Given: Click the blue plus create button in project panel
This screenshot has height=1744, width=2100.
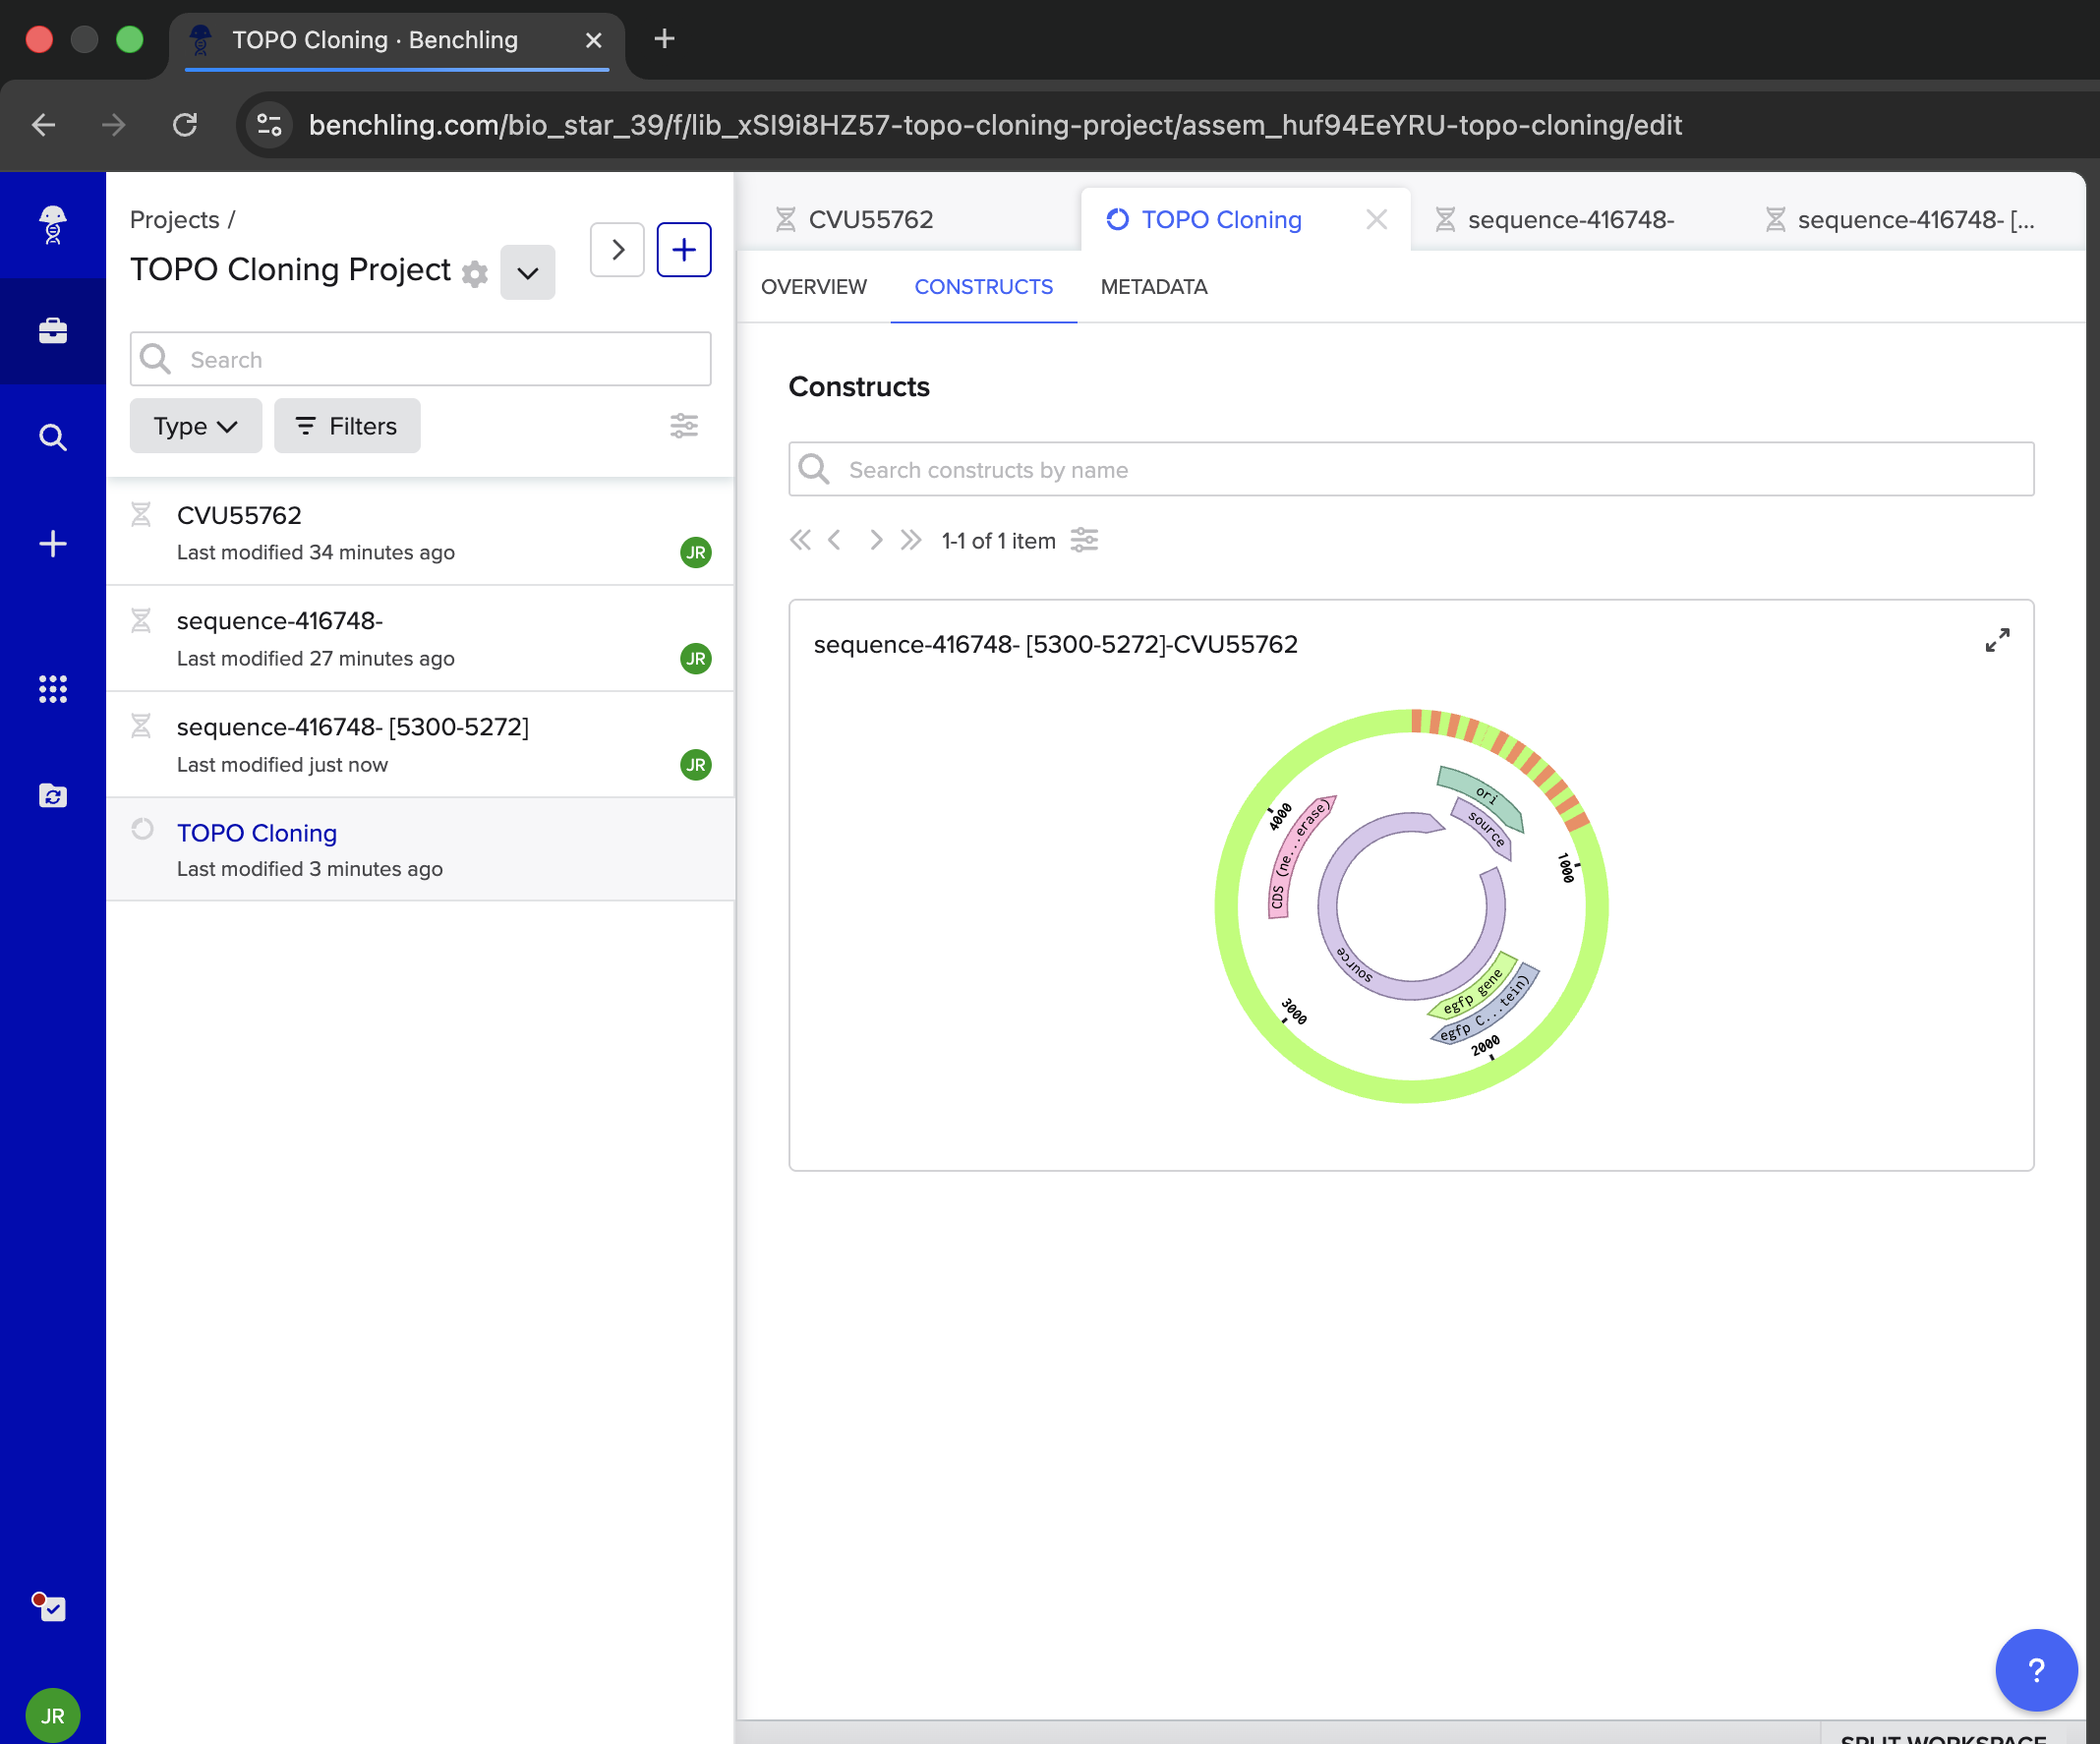Looking at the screenshot, I should [684, 249].
